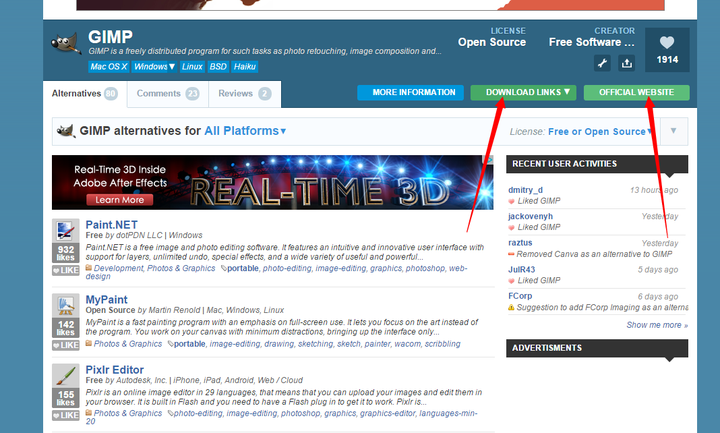Select the Haiku platform tag
This screenshot has height=433, width=720.
245,67
